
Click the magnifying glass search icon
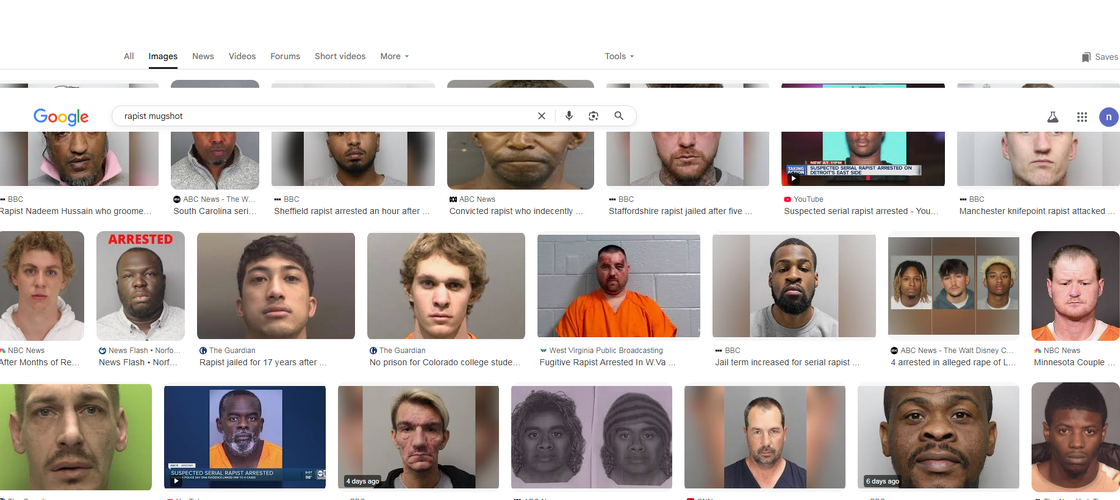click(619, 116)
